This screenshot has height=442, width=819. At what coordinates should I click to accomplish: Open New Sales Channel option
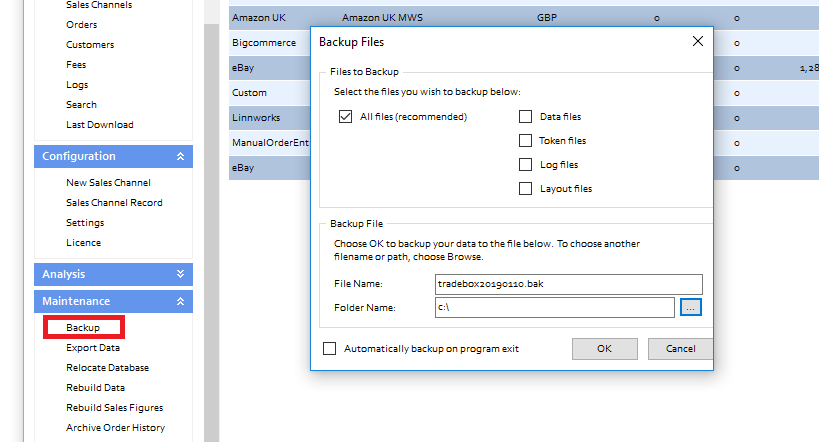[108, 183]
